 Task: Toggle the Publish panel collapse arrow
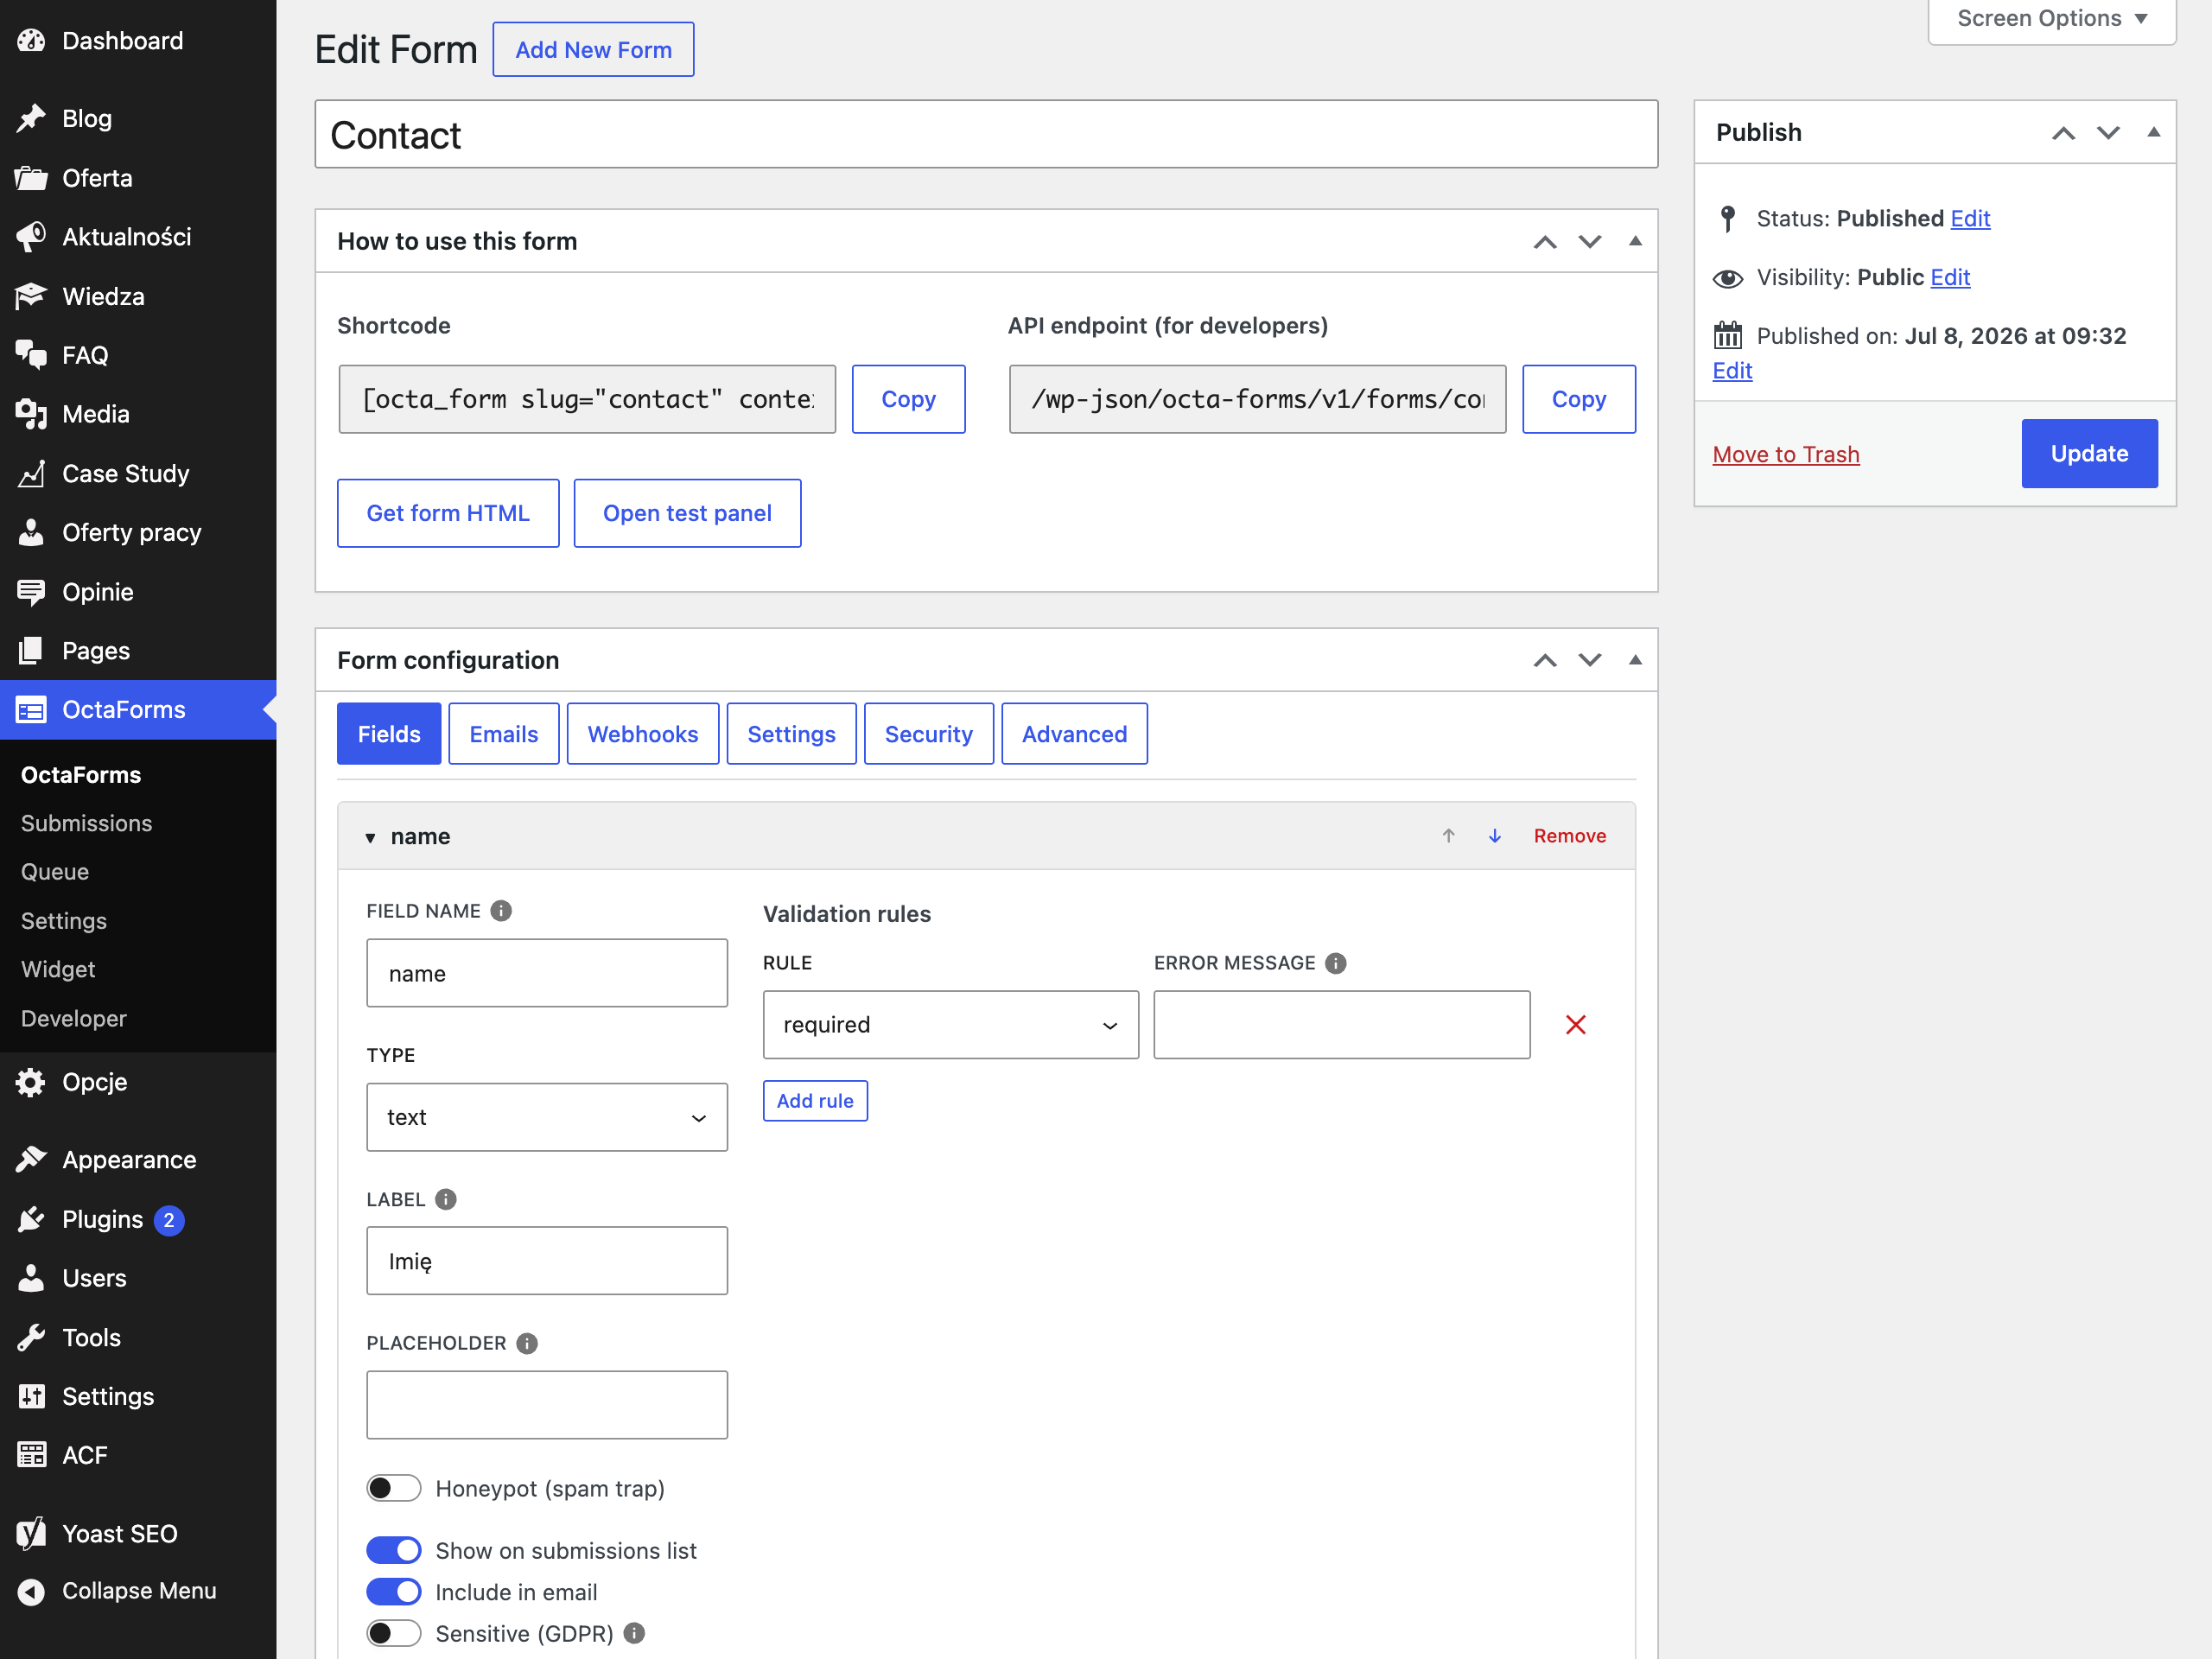point(2154,132)
